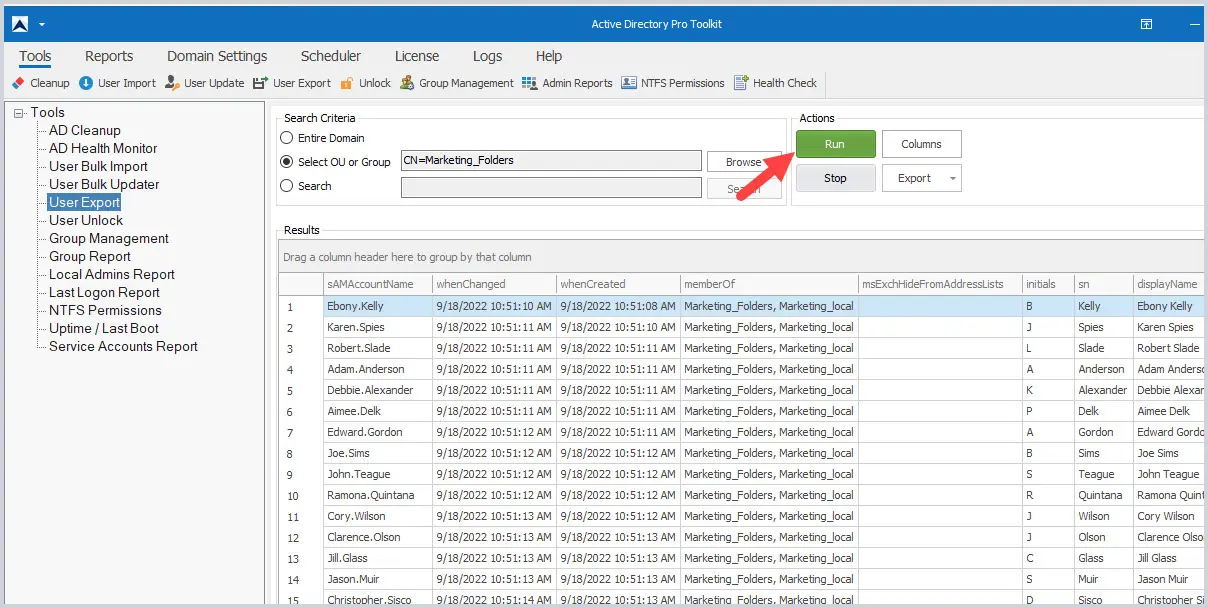Open the Help menu
The height and width of the screenshot is (608, 1208).
pyautogui.click(x=549, y=57)
